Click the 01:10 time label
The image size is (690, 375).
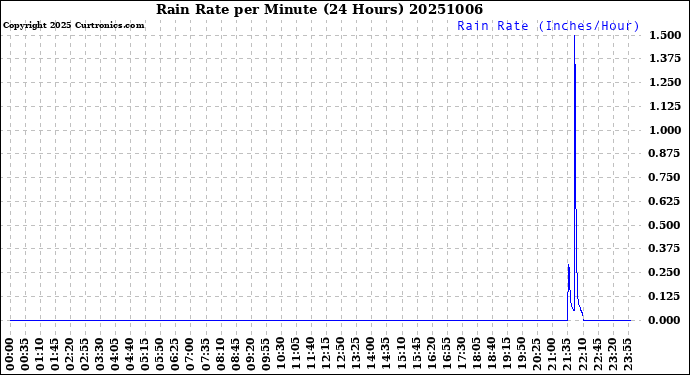pyautogui.click(x=40, y=355)
